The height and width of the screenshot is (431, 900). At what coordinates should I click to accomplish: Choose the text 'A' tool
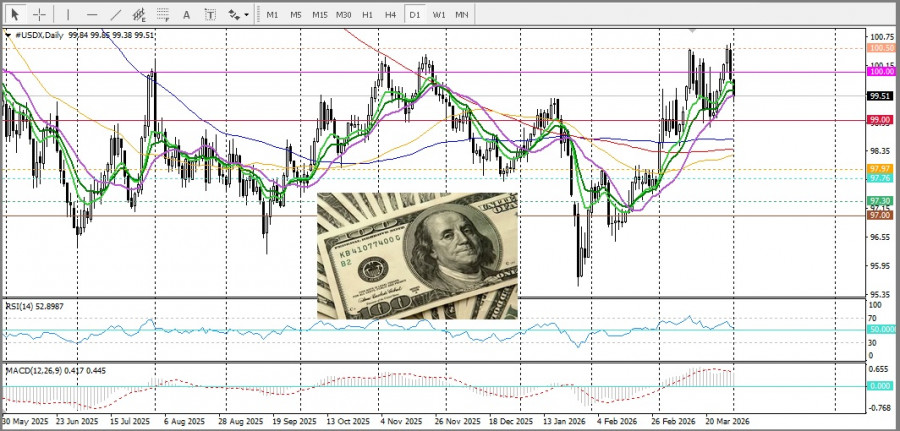point(187,14)
